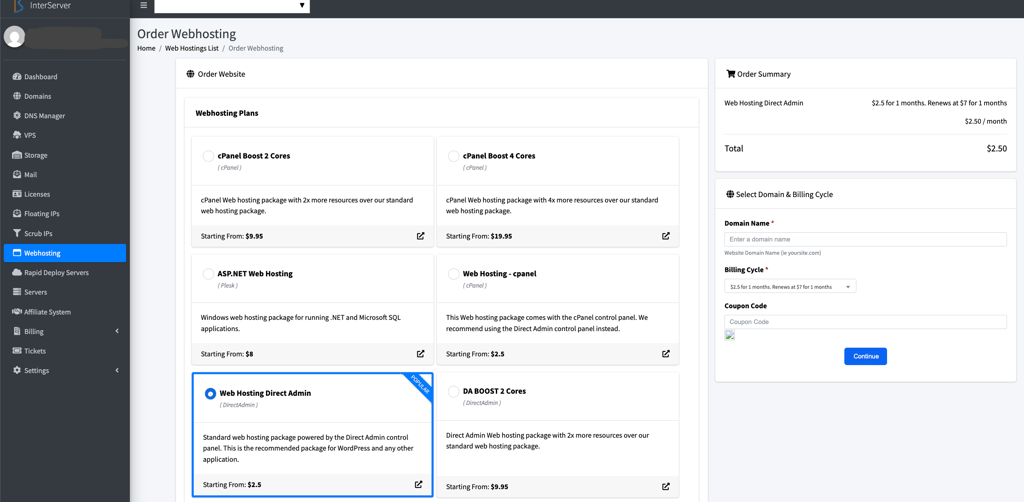The height and width of the screenshot is (502, 1024).
Task: Open the top bar dropdown selector
Action: click(232, 5)
